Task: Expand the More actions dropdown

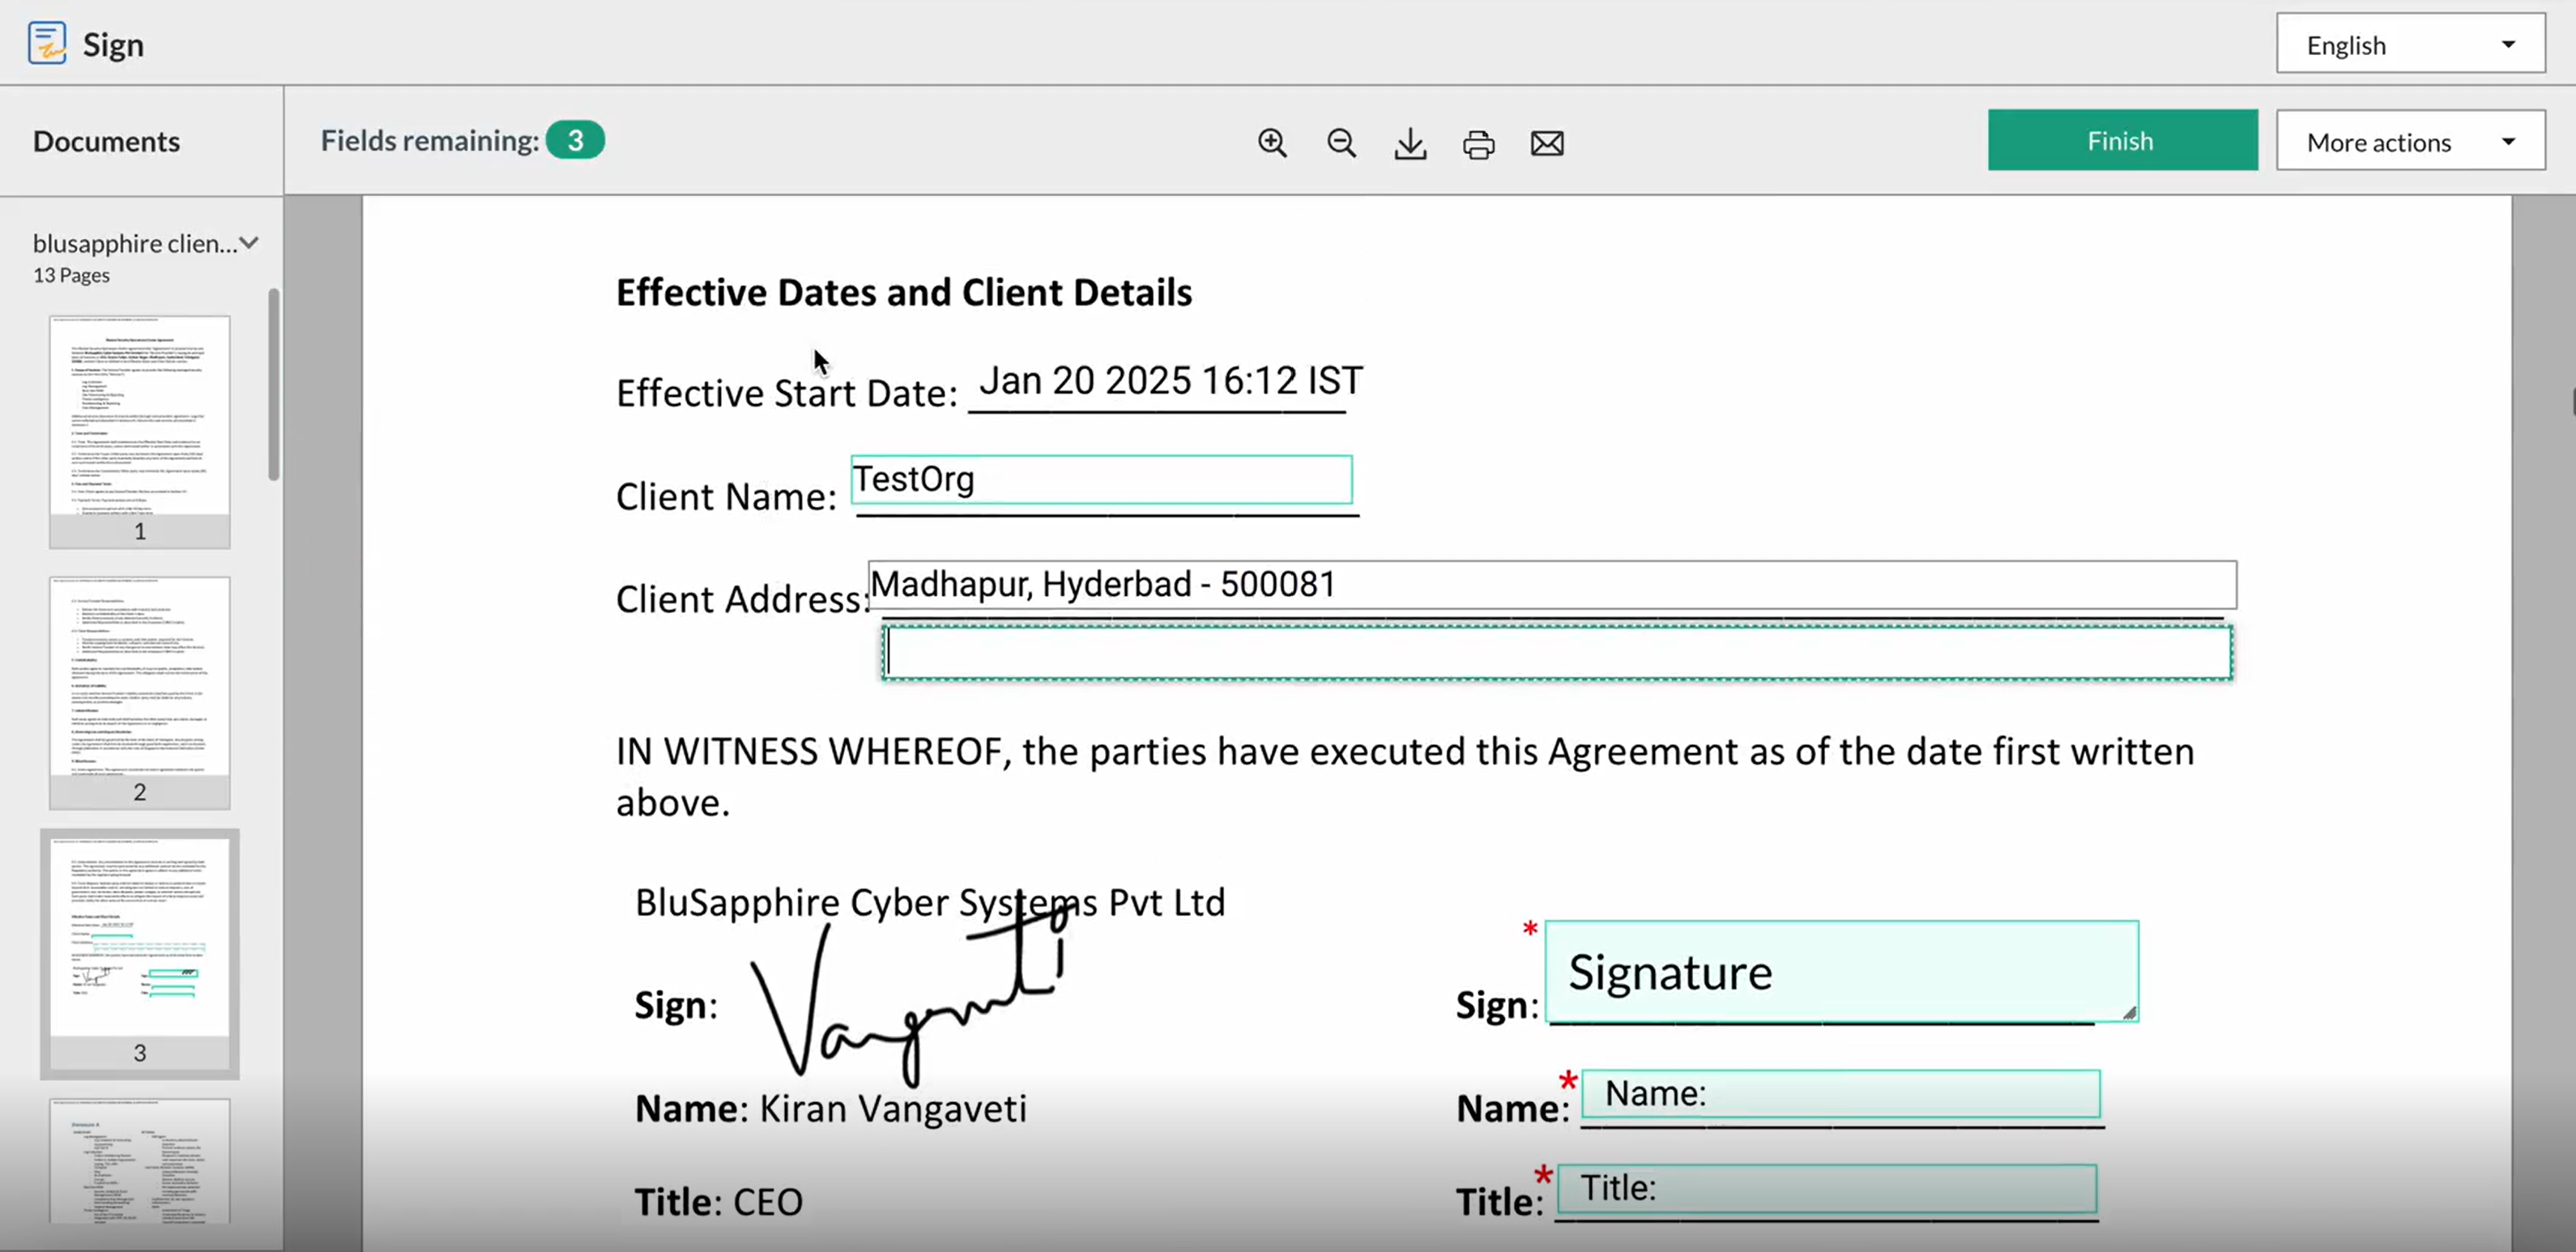Action: point(2410,142)
